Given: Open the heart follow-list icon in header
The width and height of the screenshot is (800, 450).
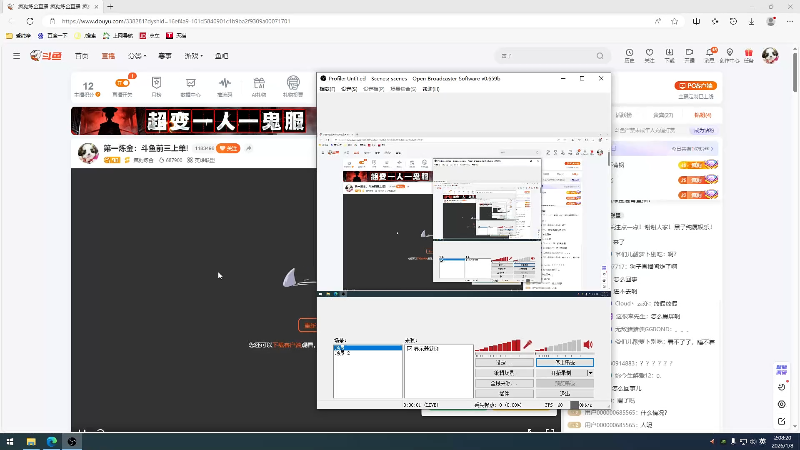Looking at the screenshot, I should 649,55.
